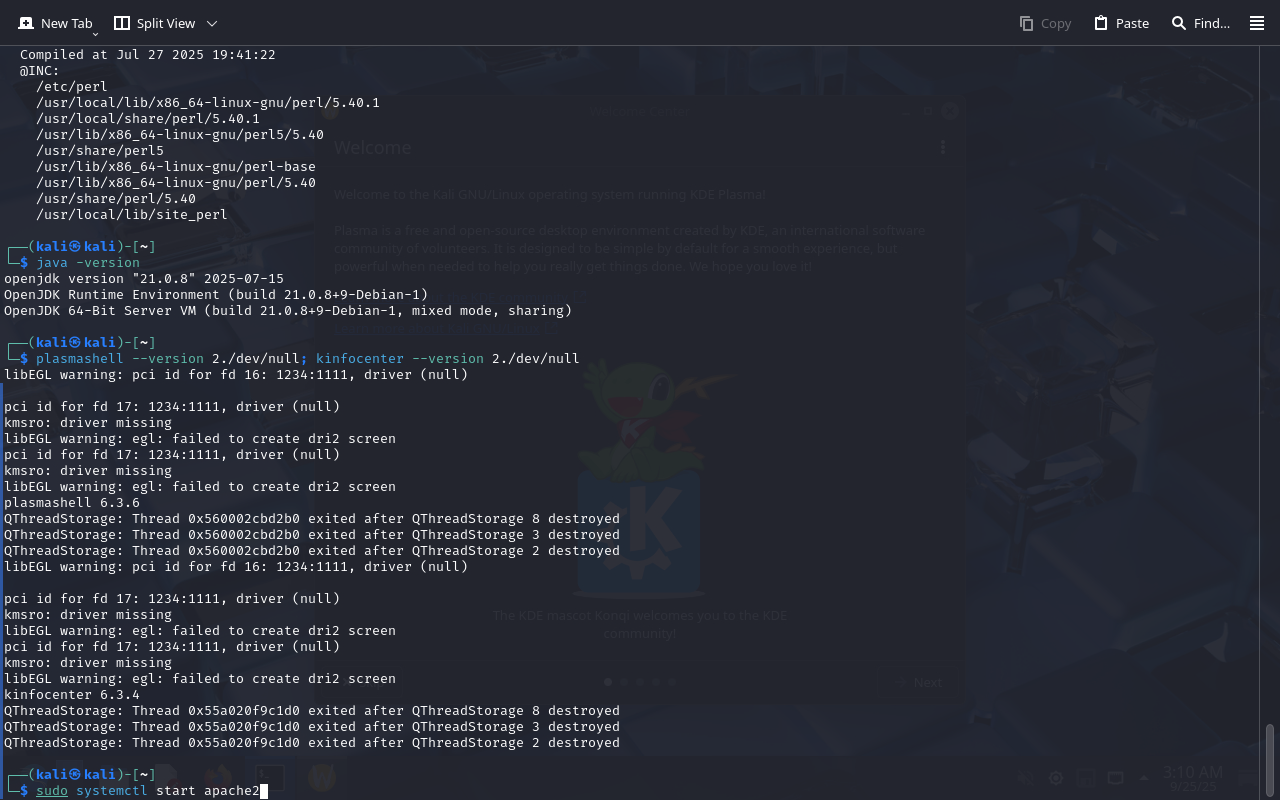Click the underlined 'sudo' word
The height and width of the screenshot is (800, 1280).
click(x=52, y=791)
